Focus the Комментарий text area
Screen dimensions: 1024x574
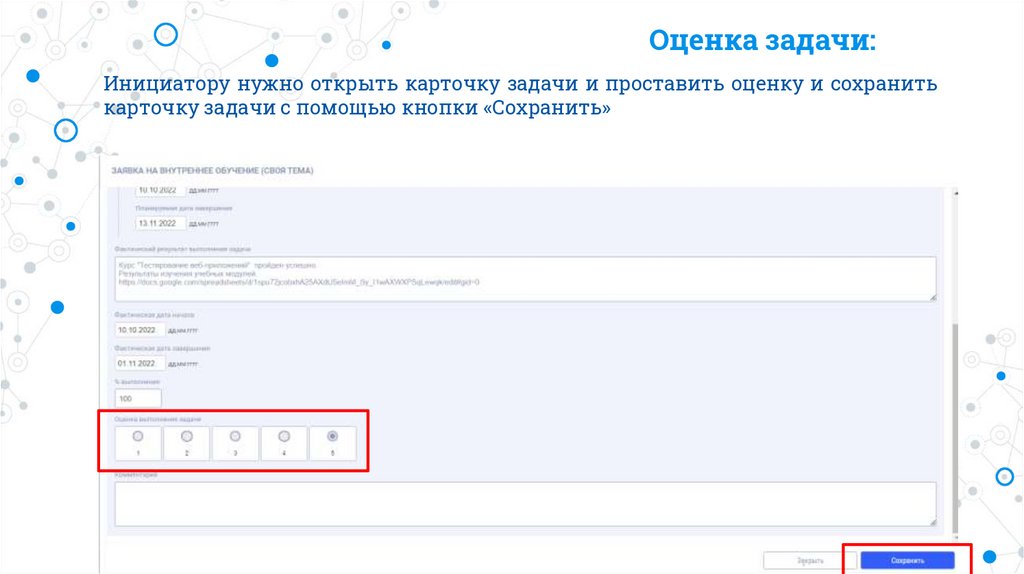coord(525,504)
